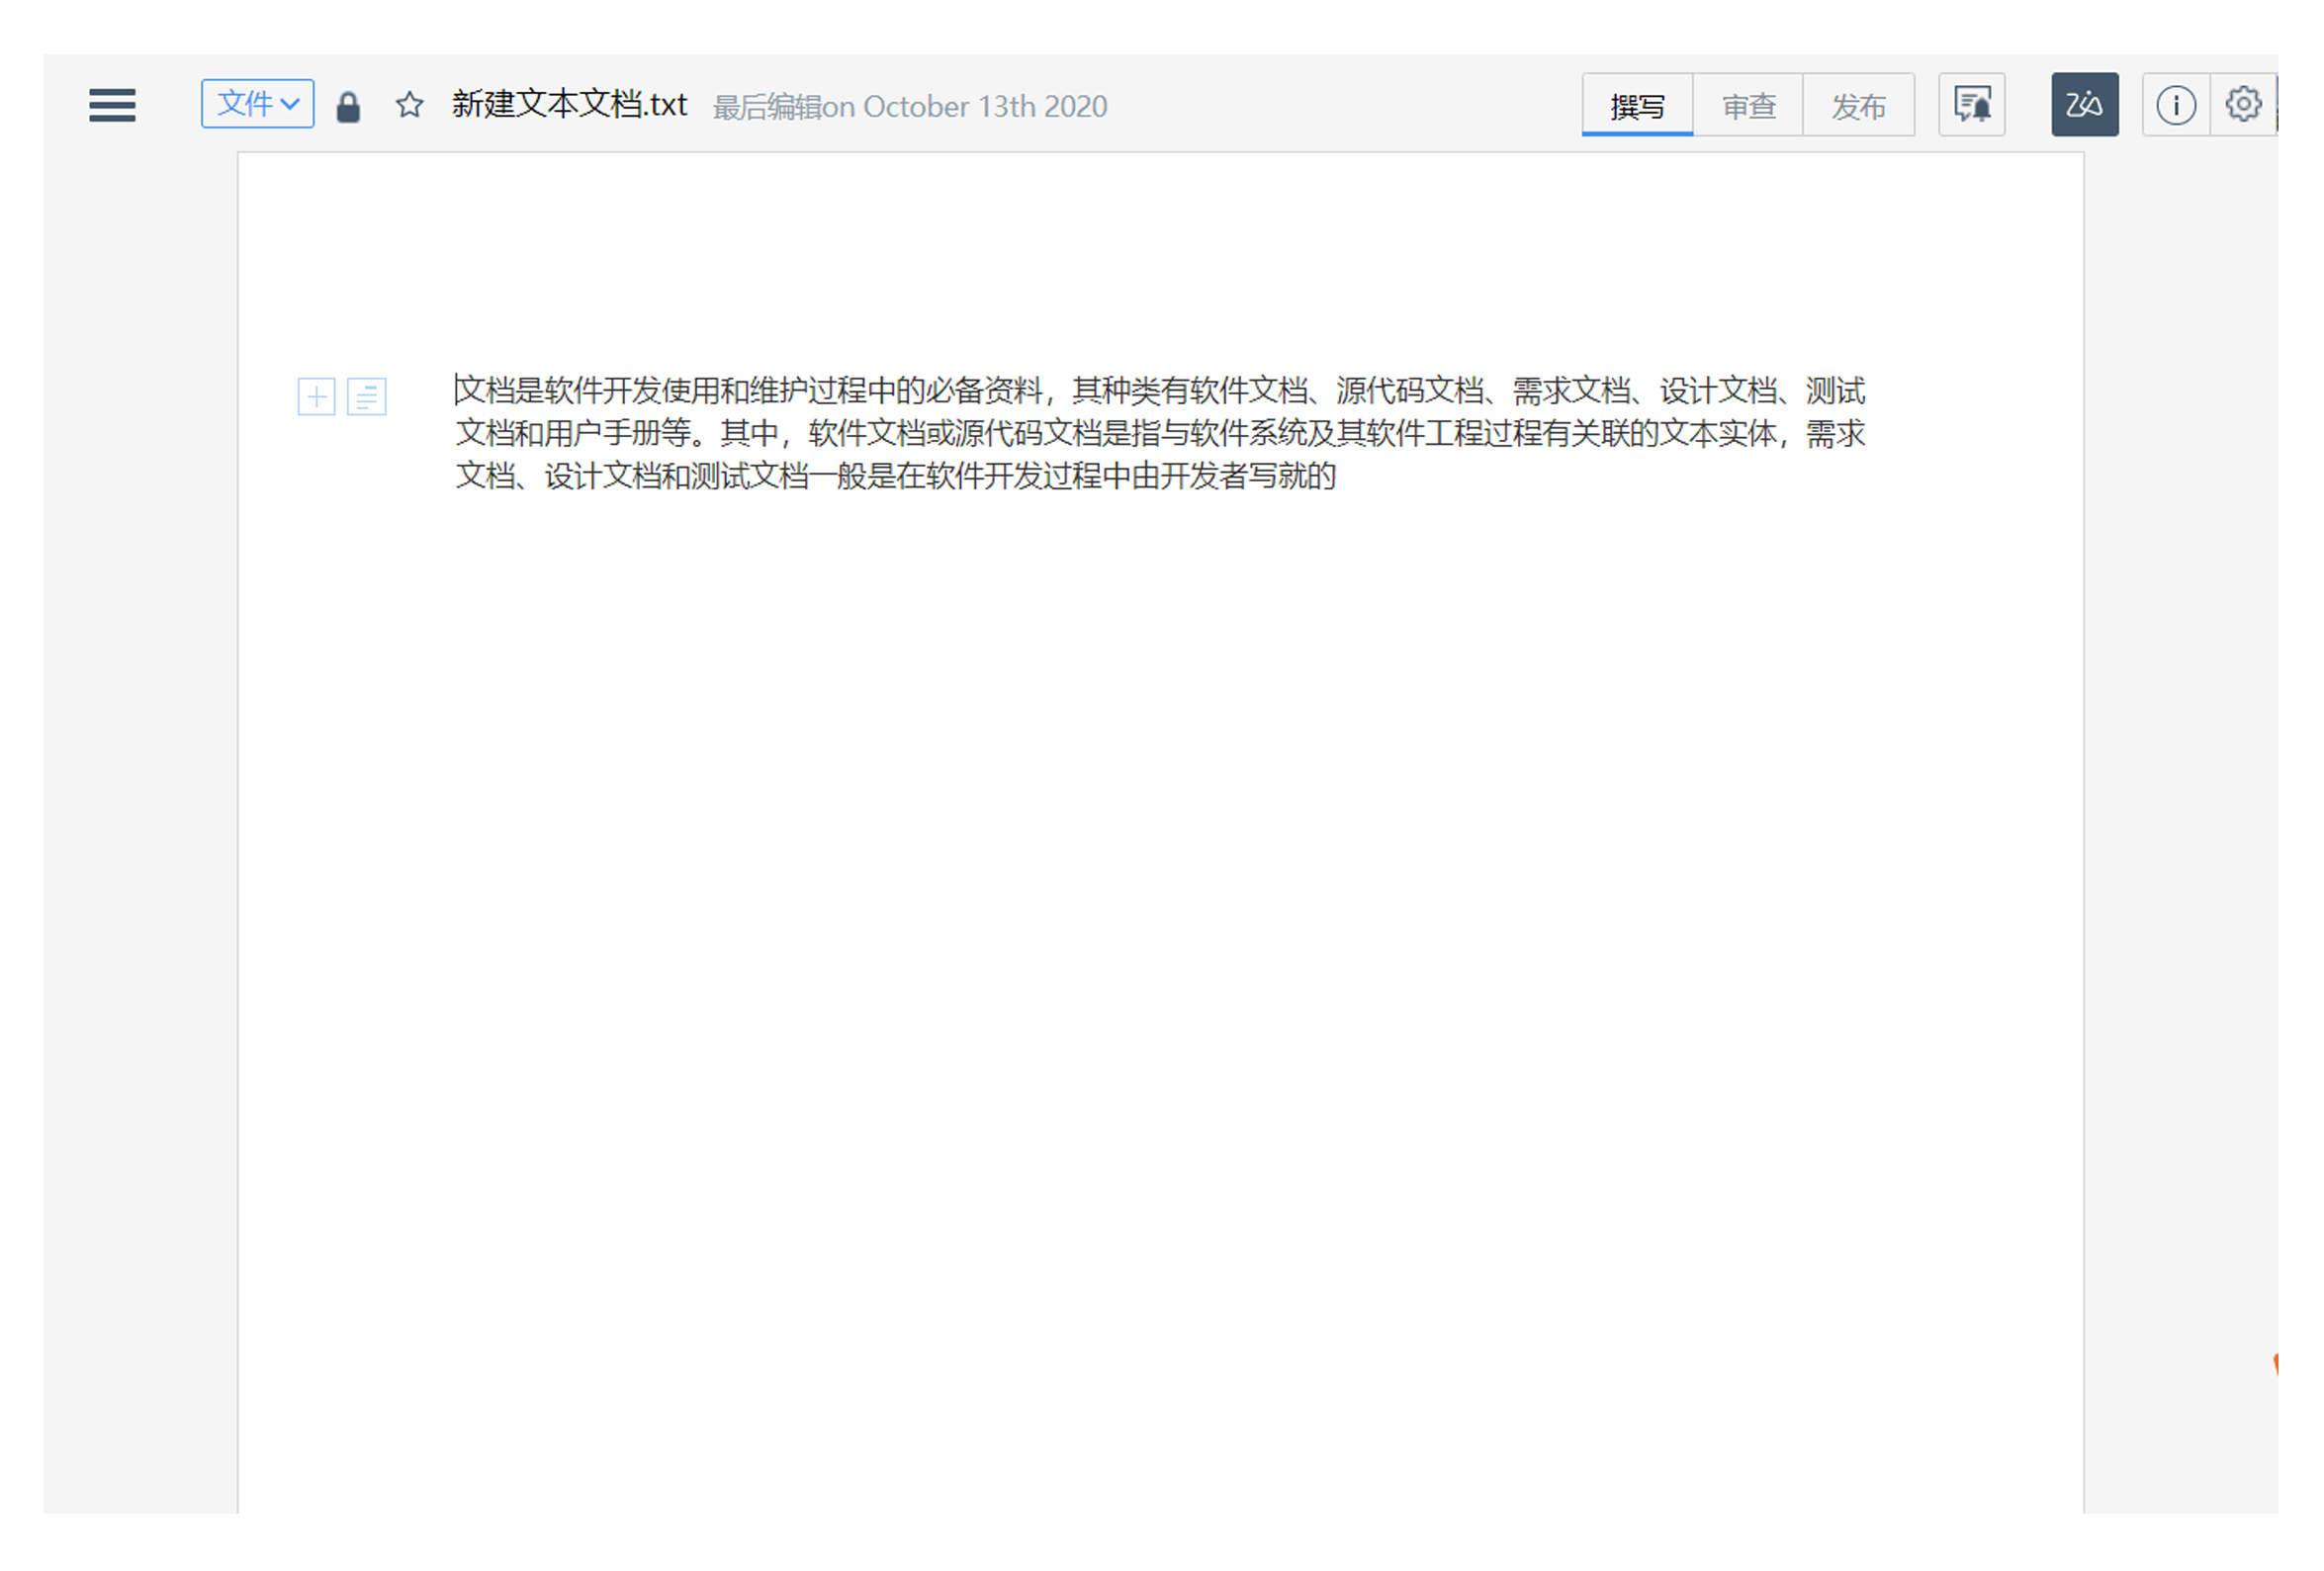The width and height of the screenshot is (2324, 1571).
Task: Open comment notifications bell icon
Action: [x=1971, y=105]
